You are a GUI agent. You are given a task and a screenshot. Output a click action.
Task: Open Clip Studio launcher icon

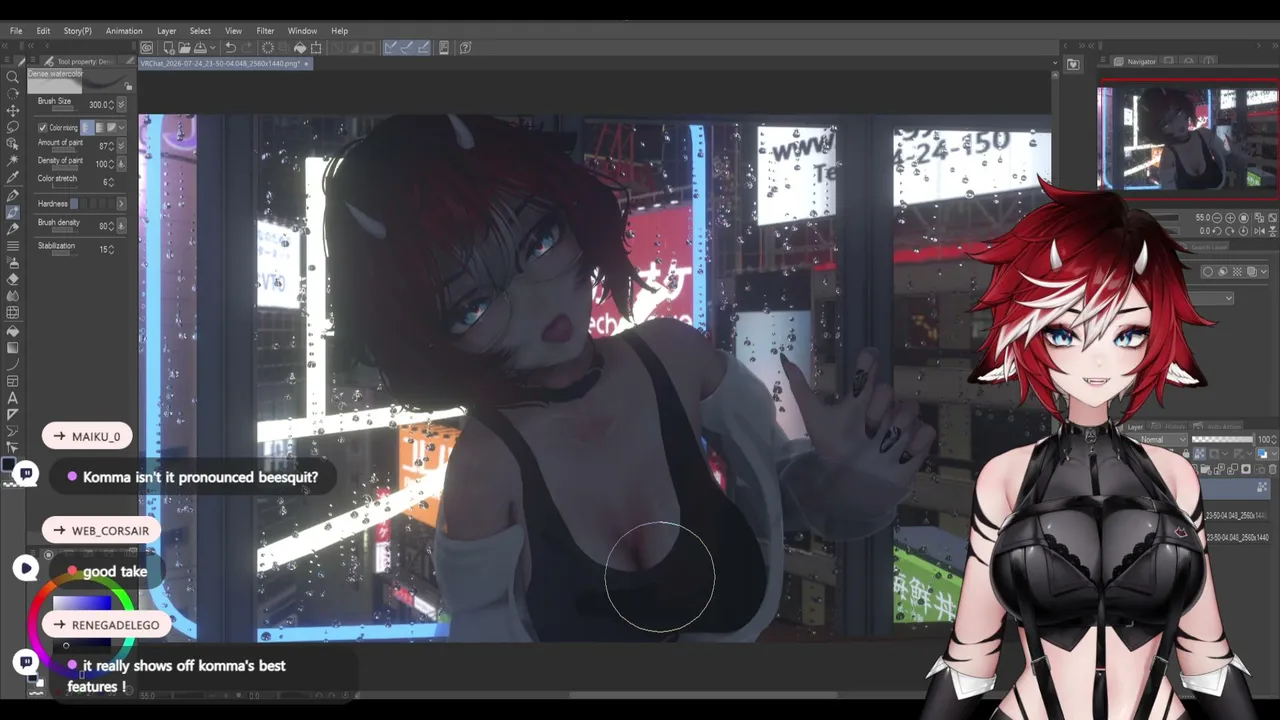pos(147,47)
